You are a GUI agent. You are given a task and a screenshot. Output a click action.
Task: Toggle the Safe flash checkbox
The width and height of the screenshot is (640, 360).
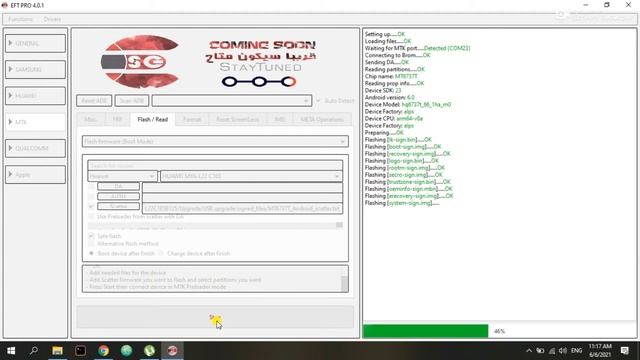pos(91,236)
